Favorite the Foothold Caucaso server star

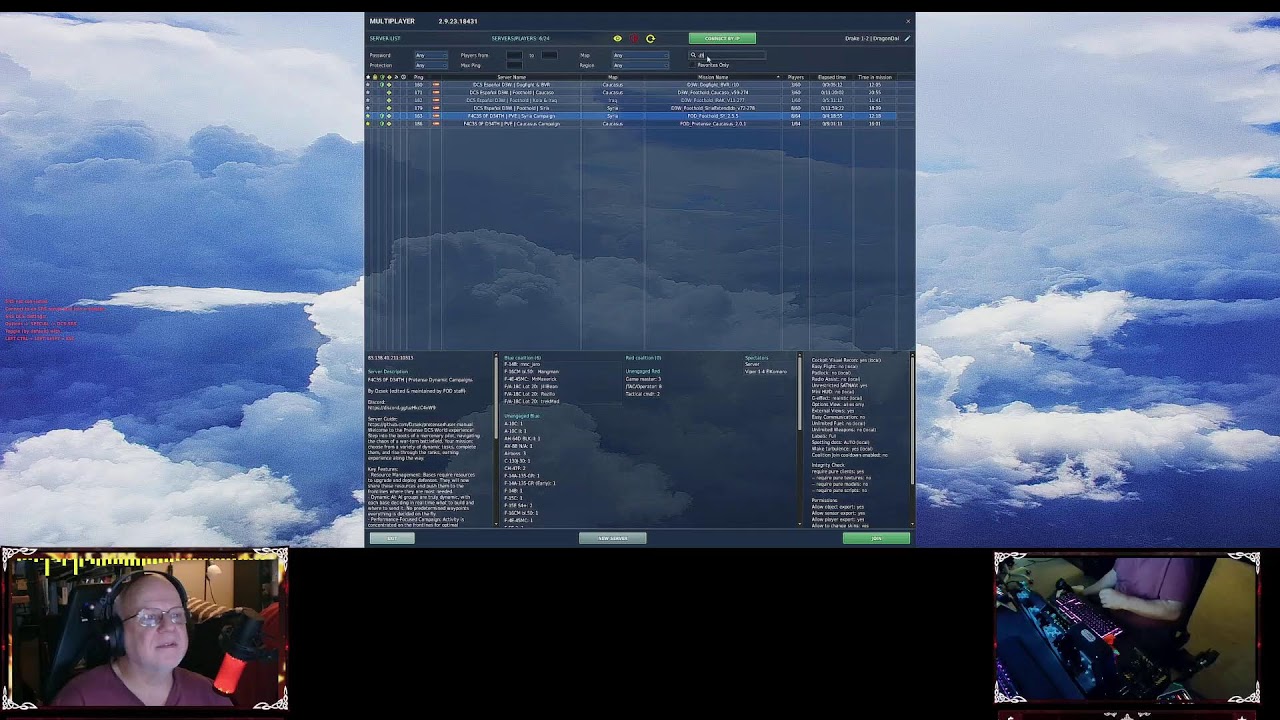[368, 92]
